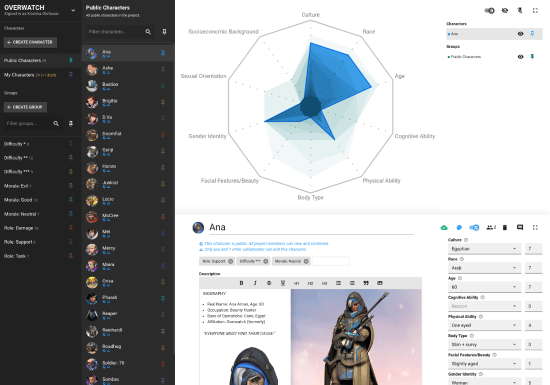
Task: Click the delete trash icon for Ana
Action: pyautogui.click(x=505, y=228)
